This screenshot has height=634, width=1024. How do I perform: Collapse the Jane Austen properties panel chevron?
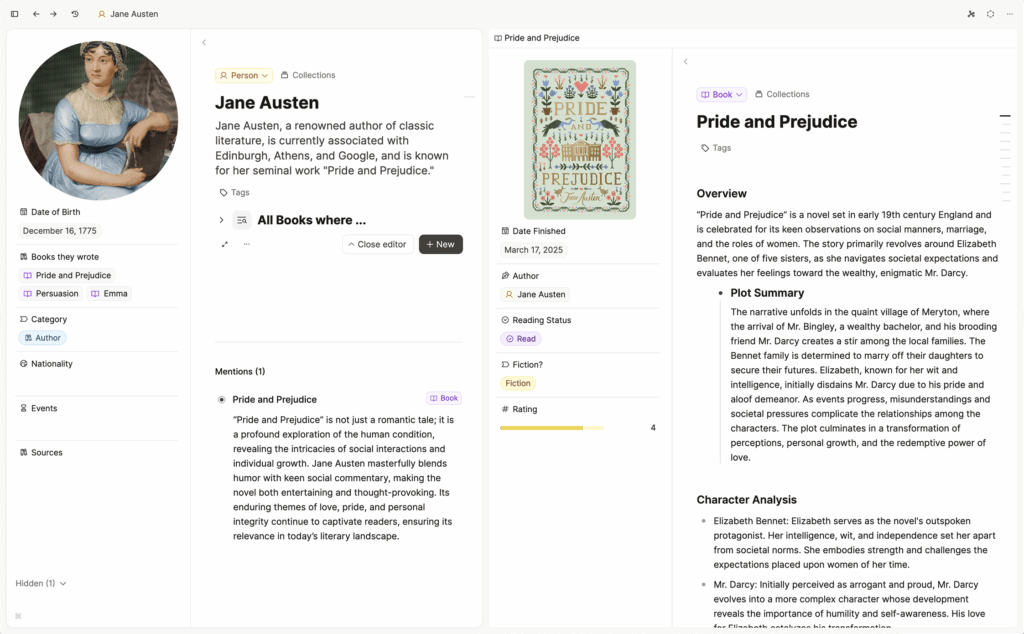[204, 43]
